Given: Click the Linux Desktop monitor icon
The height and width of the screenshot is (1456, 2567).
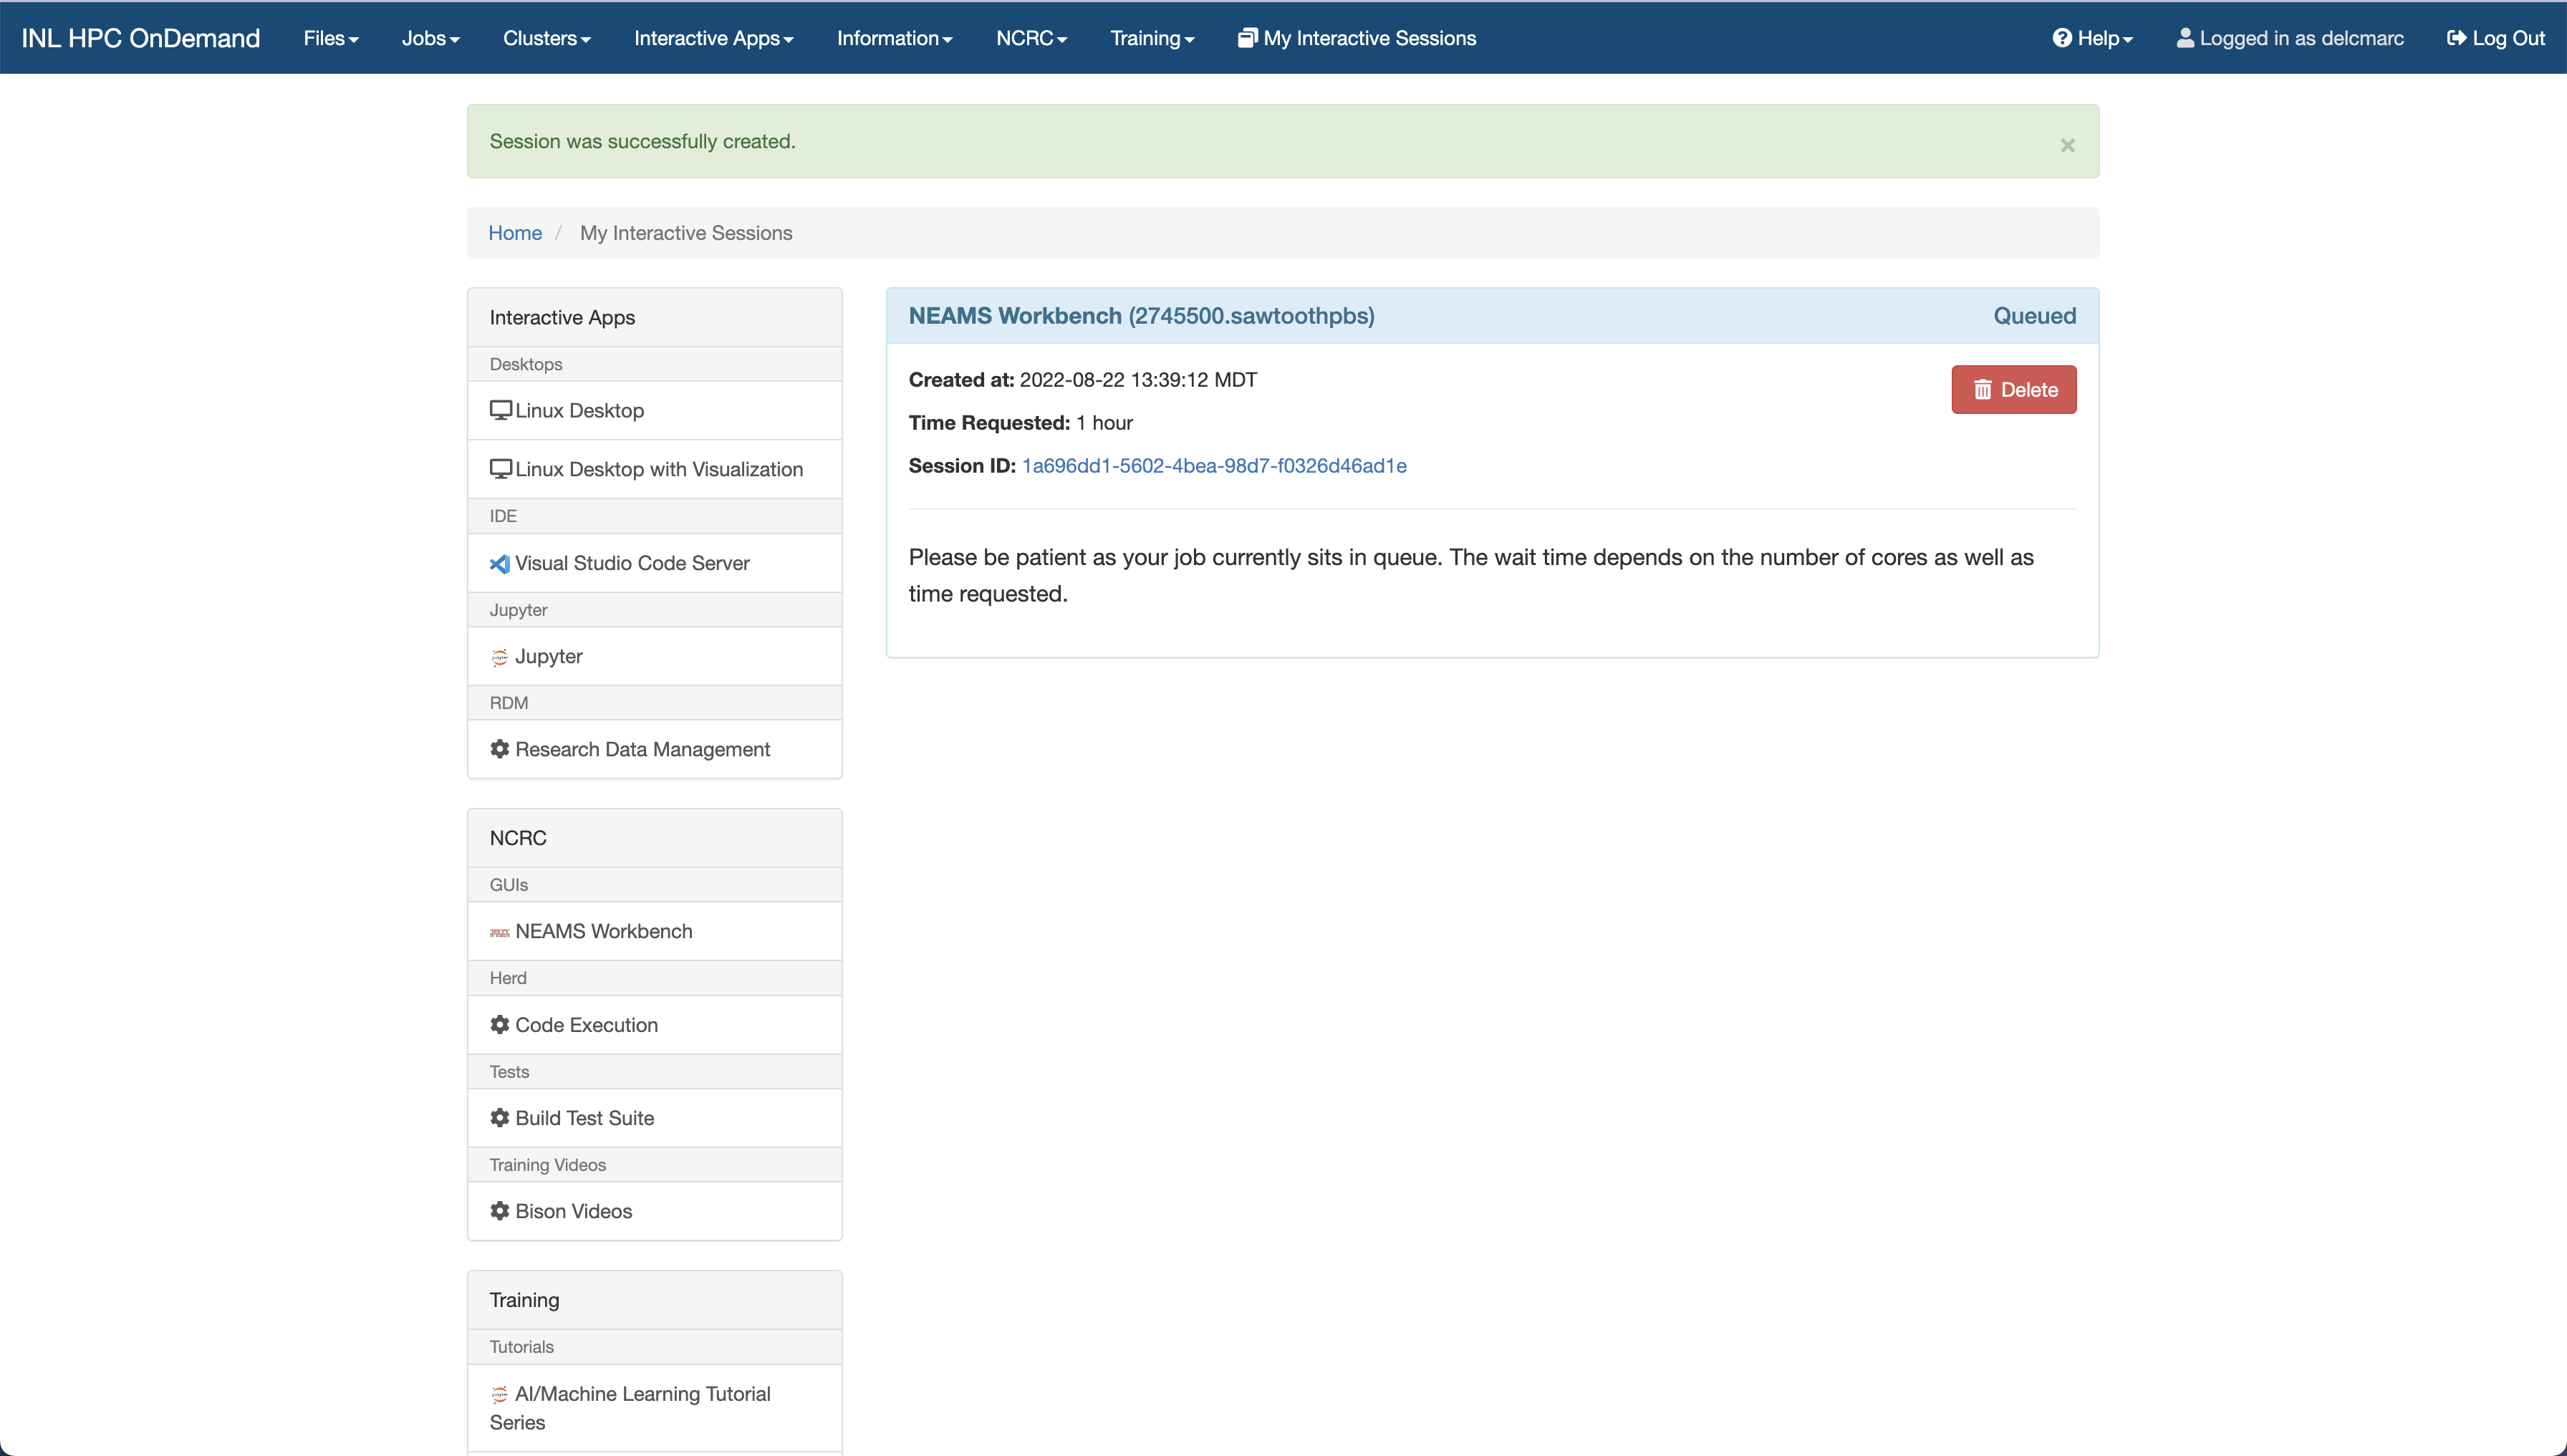Looking at the screenshot, I should 500,410.
